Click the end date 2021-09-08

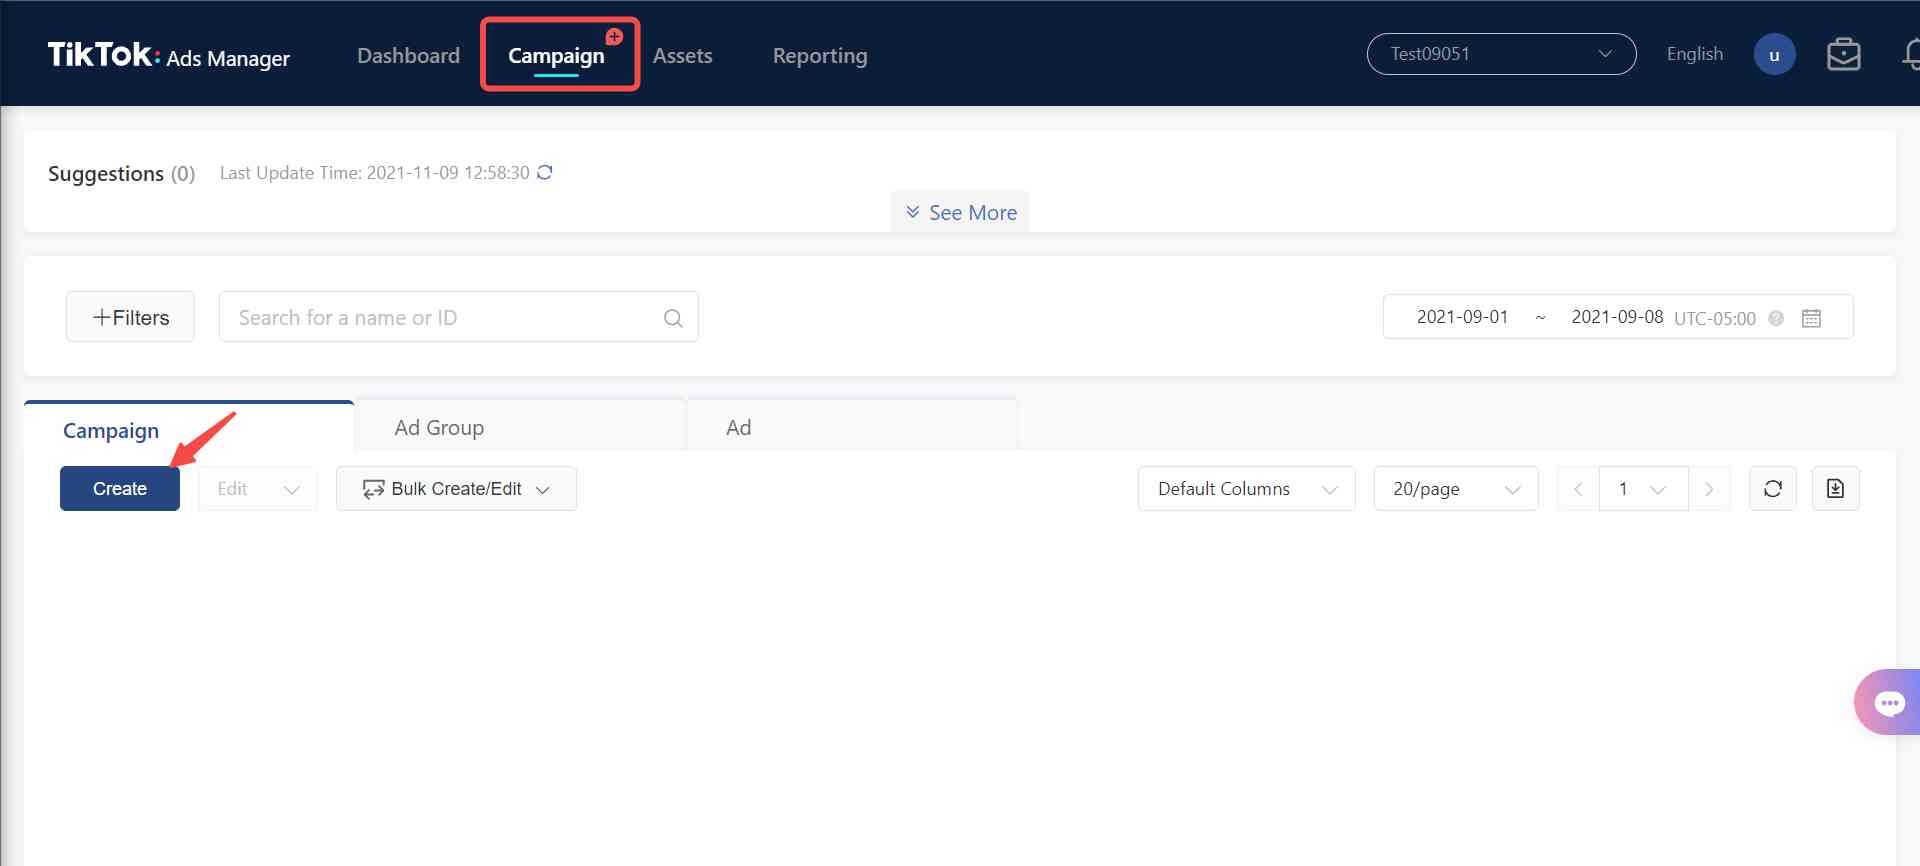[x=1617, y=317]
